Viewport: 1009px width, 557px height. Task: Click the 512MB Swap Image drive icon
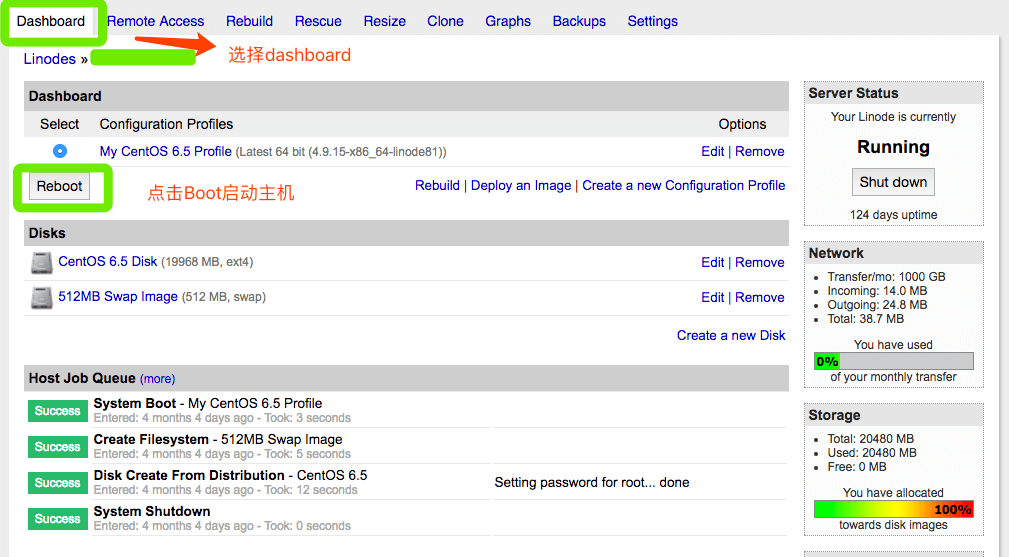pos(41,298)
